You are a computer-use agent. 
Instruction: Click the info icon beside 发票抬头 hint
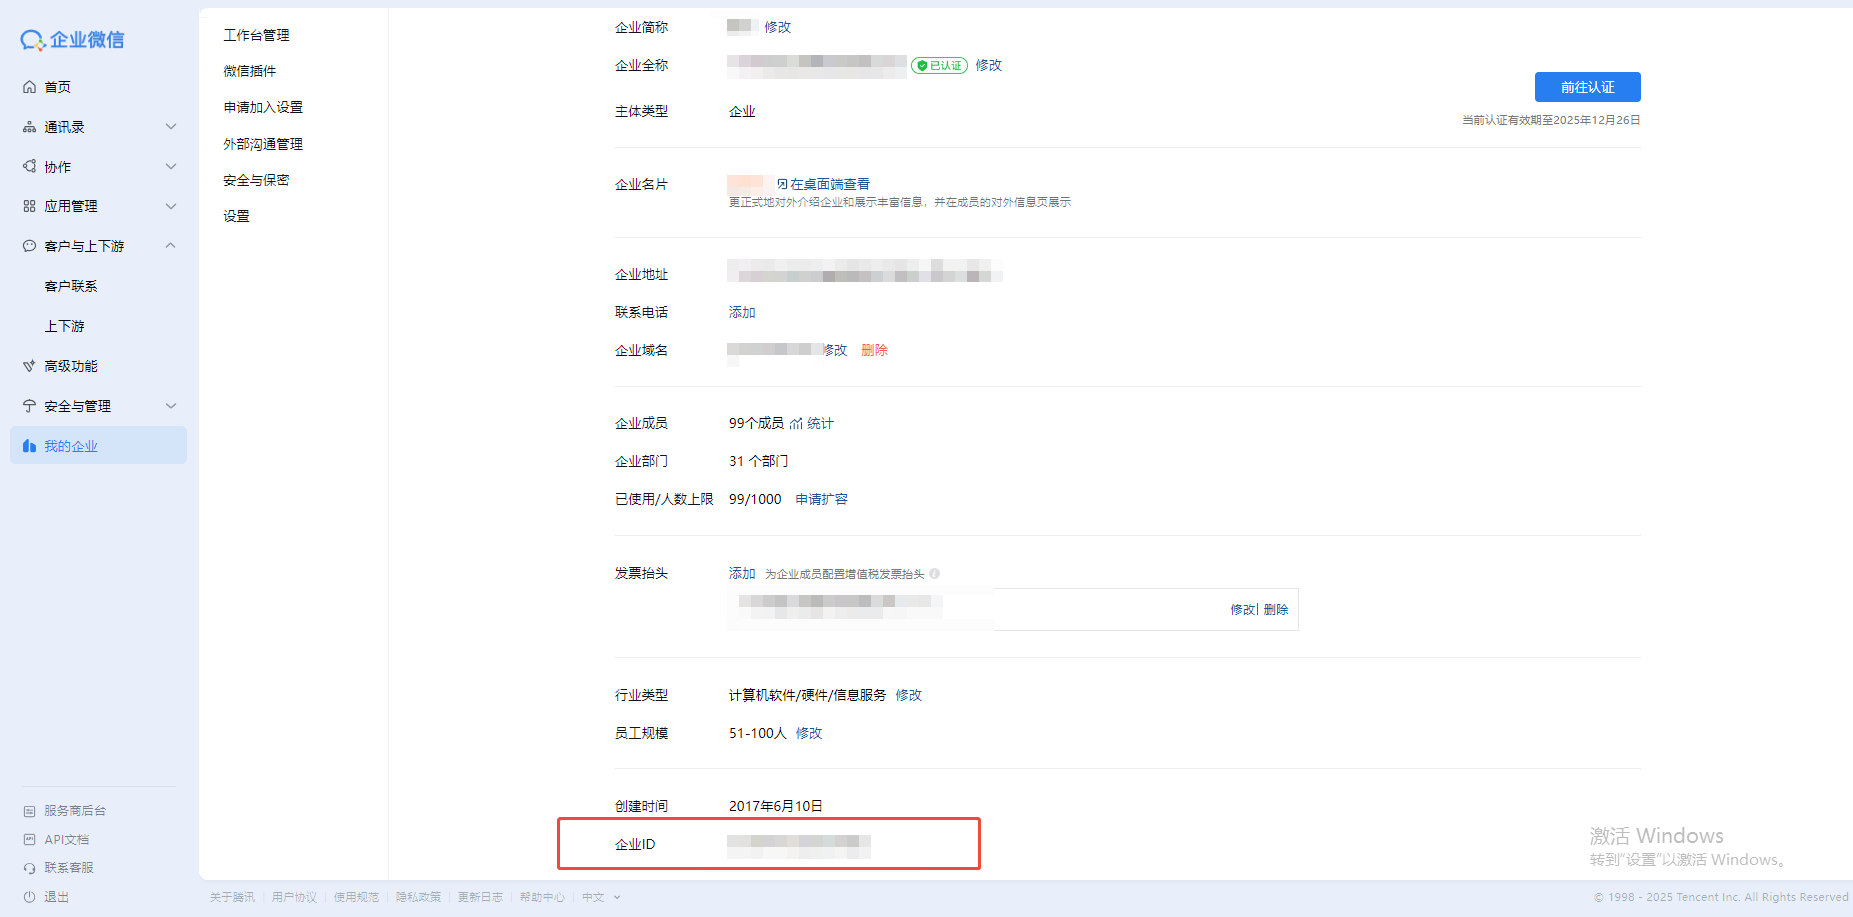pyautogui.click(x=934, y=574)
